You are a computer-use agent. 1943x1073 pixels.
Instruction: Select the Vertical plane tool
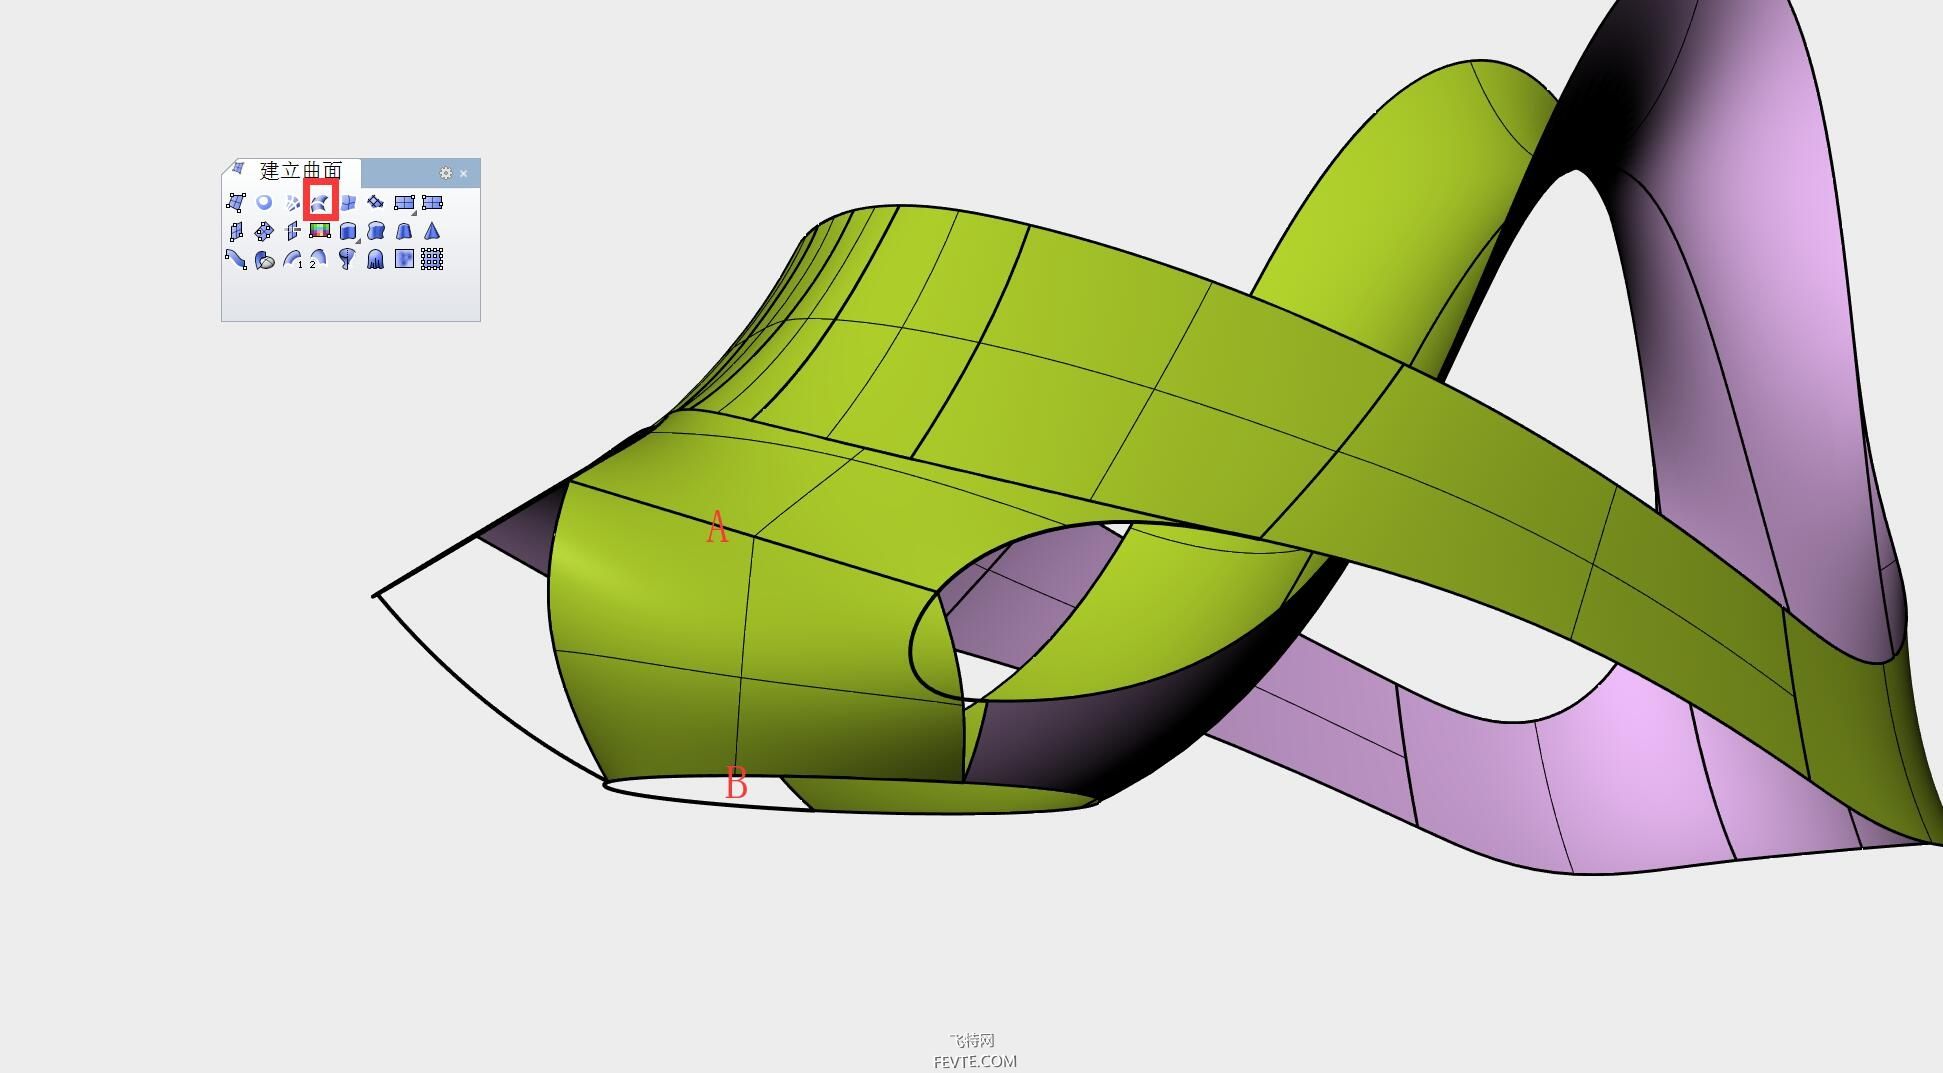pyautogui.click(x=236, y=231)
